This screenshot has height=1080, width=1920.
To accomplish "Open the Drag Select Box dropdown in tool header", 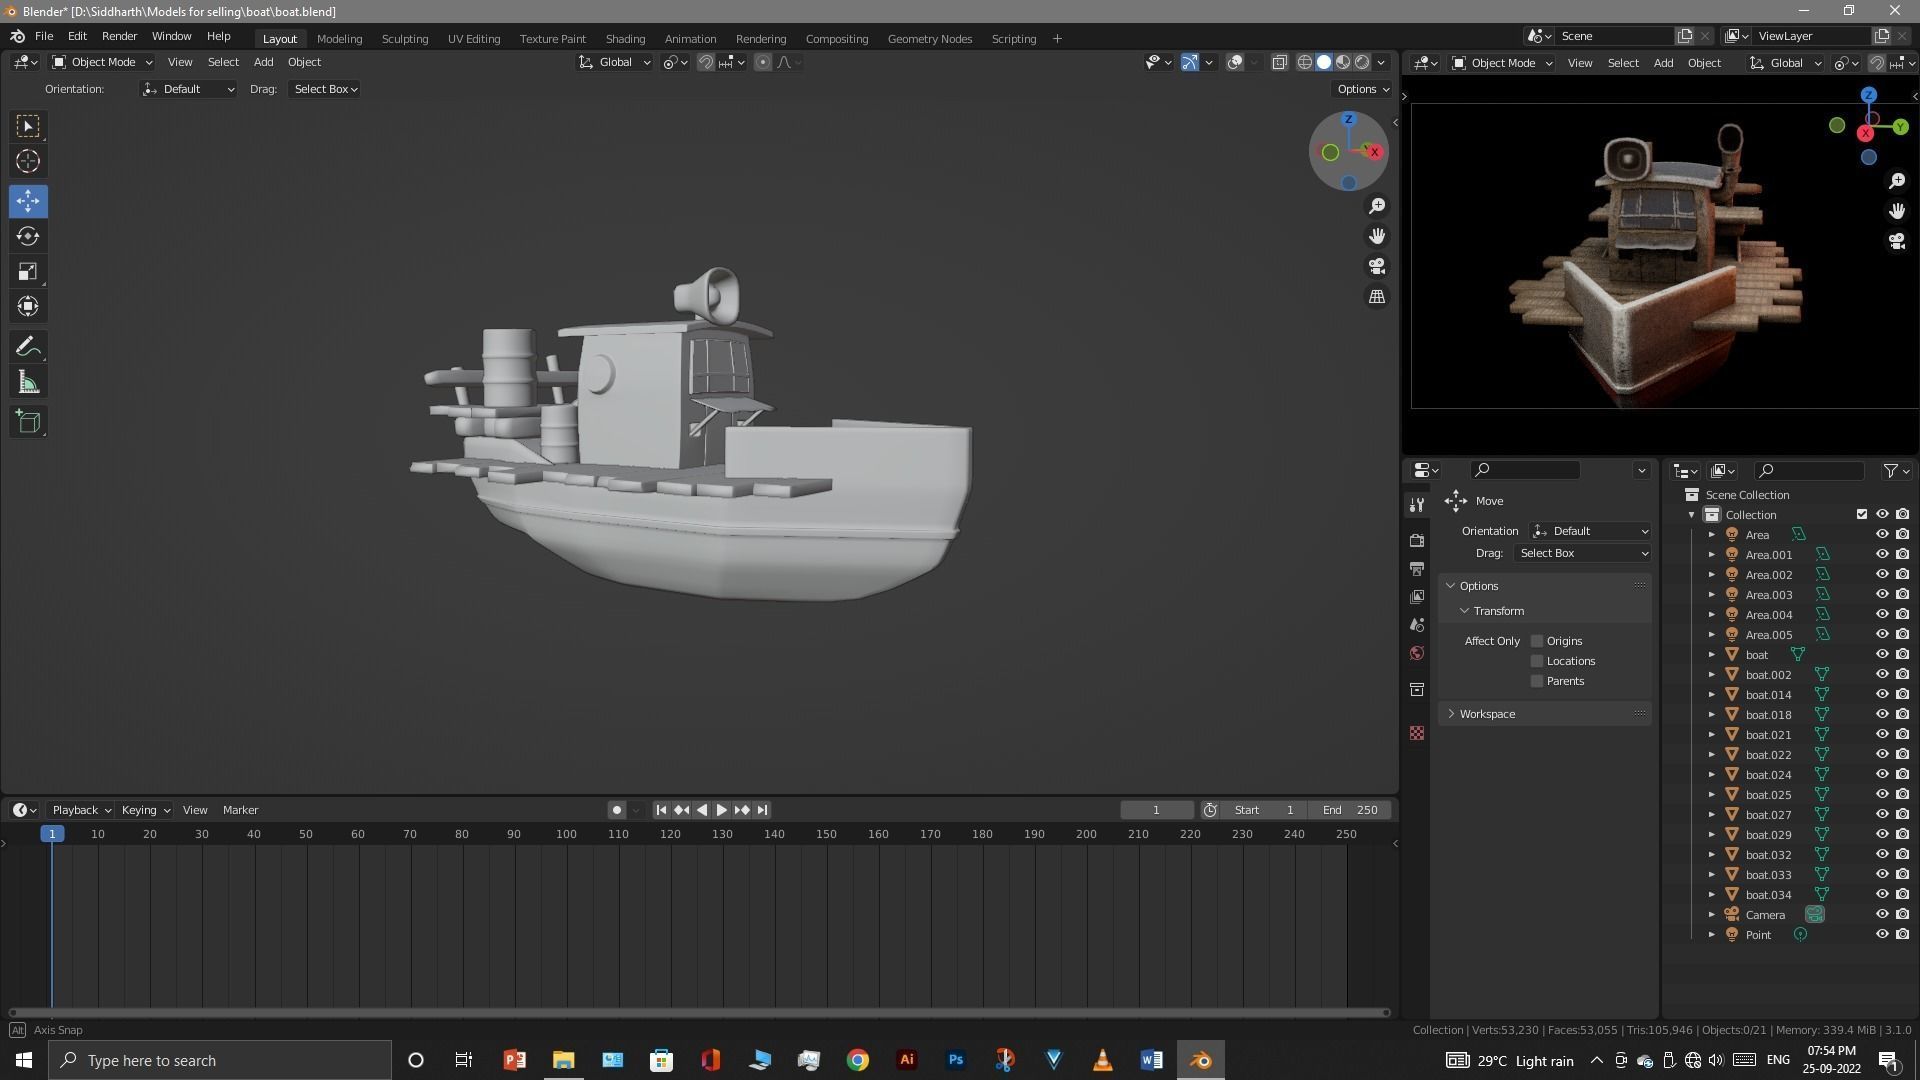I will click(325, 89).
